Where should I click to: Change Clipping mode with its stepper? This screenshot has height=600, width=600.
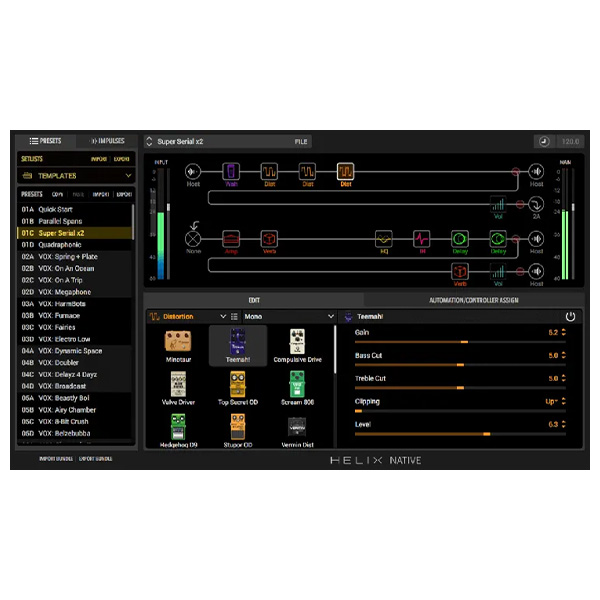[x=564, y=401]
